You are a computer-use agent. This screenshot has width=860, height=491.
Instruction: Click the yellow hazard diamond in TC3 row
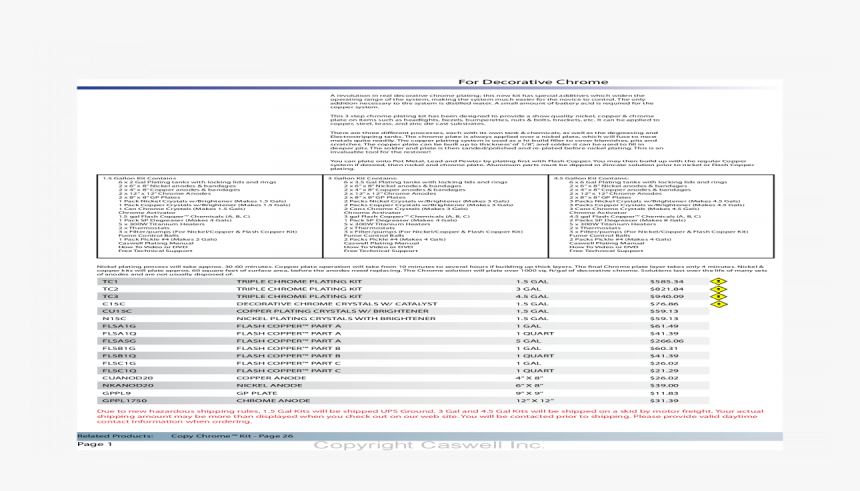[x=718, y=296]
